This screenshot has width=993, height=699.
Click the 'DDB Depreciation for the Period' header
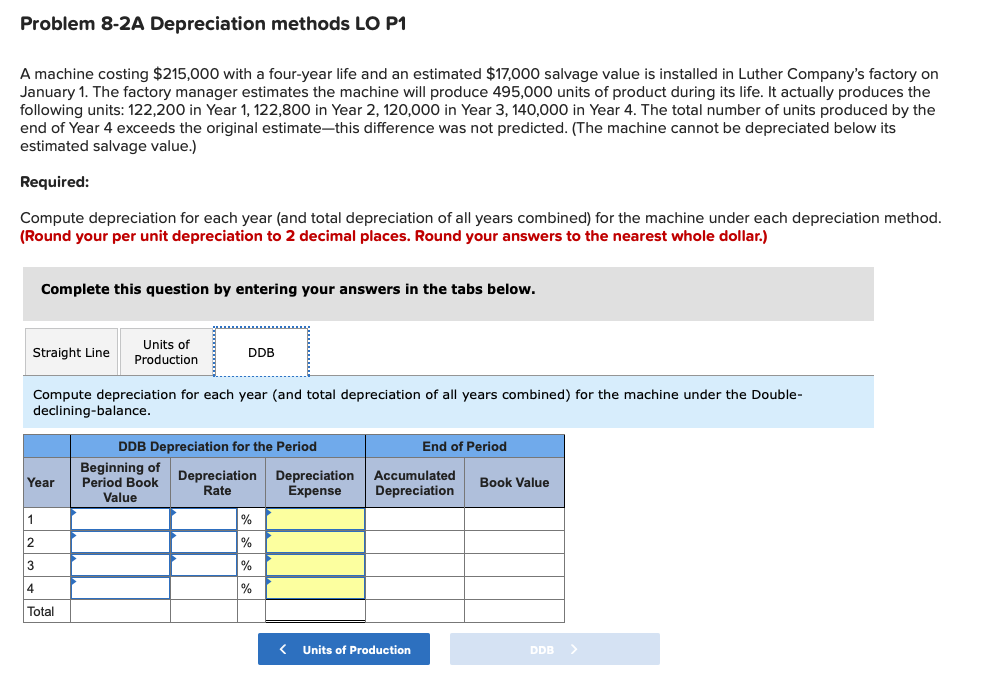pos(217,446)
